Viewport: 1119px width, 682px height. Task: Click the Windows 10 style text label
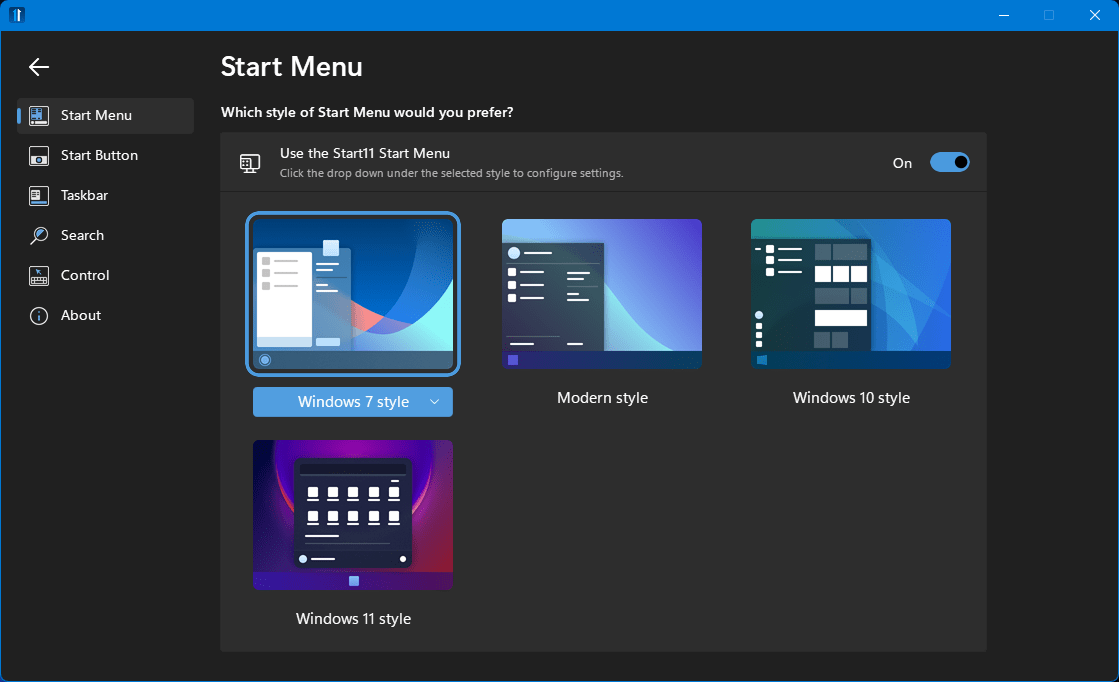[851, 398]
